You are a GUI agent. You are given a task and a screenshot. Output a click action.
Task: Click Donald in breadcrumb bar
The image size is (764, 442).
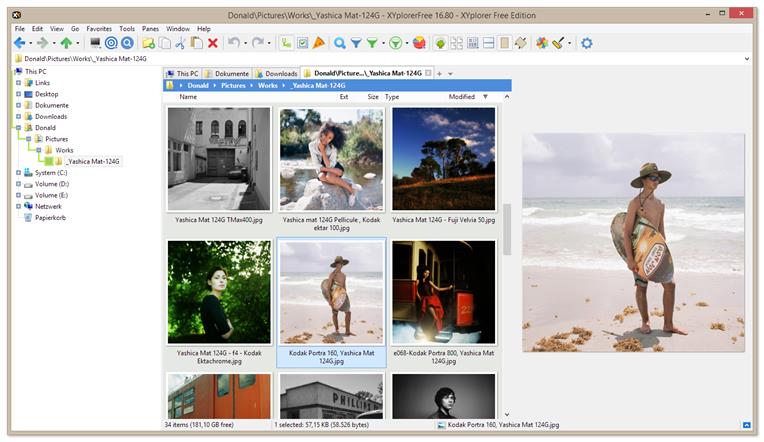pyautogui.click(x=198, y=85)
